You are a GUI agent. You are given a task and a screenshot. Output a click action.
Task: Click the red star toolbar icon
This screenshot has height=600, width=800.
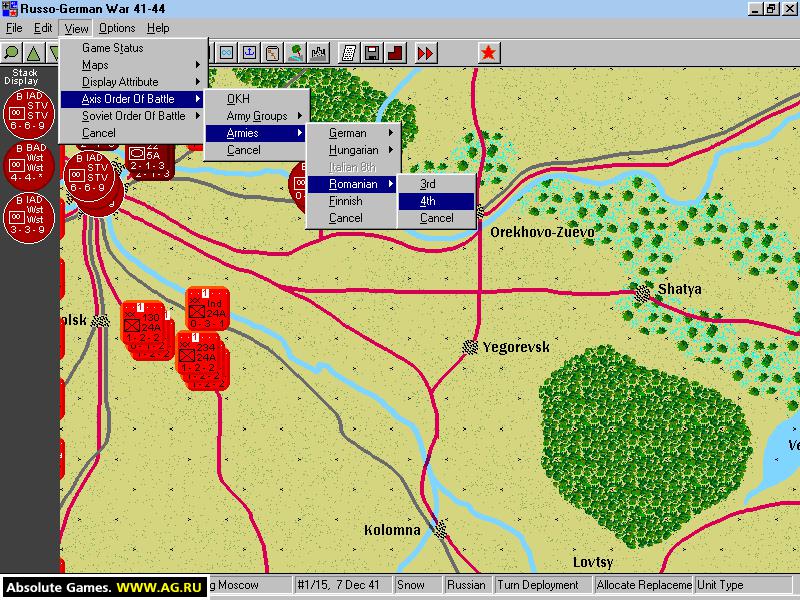pos(489,52)
